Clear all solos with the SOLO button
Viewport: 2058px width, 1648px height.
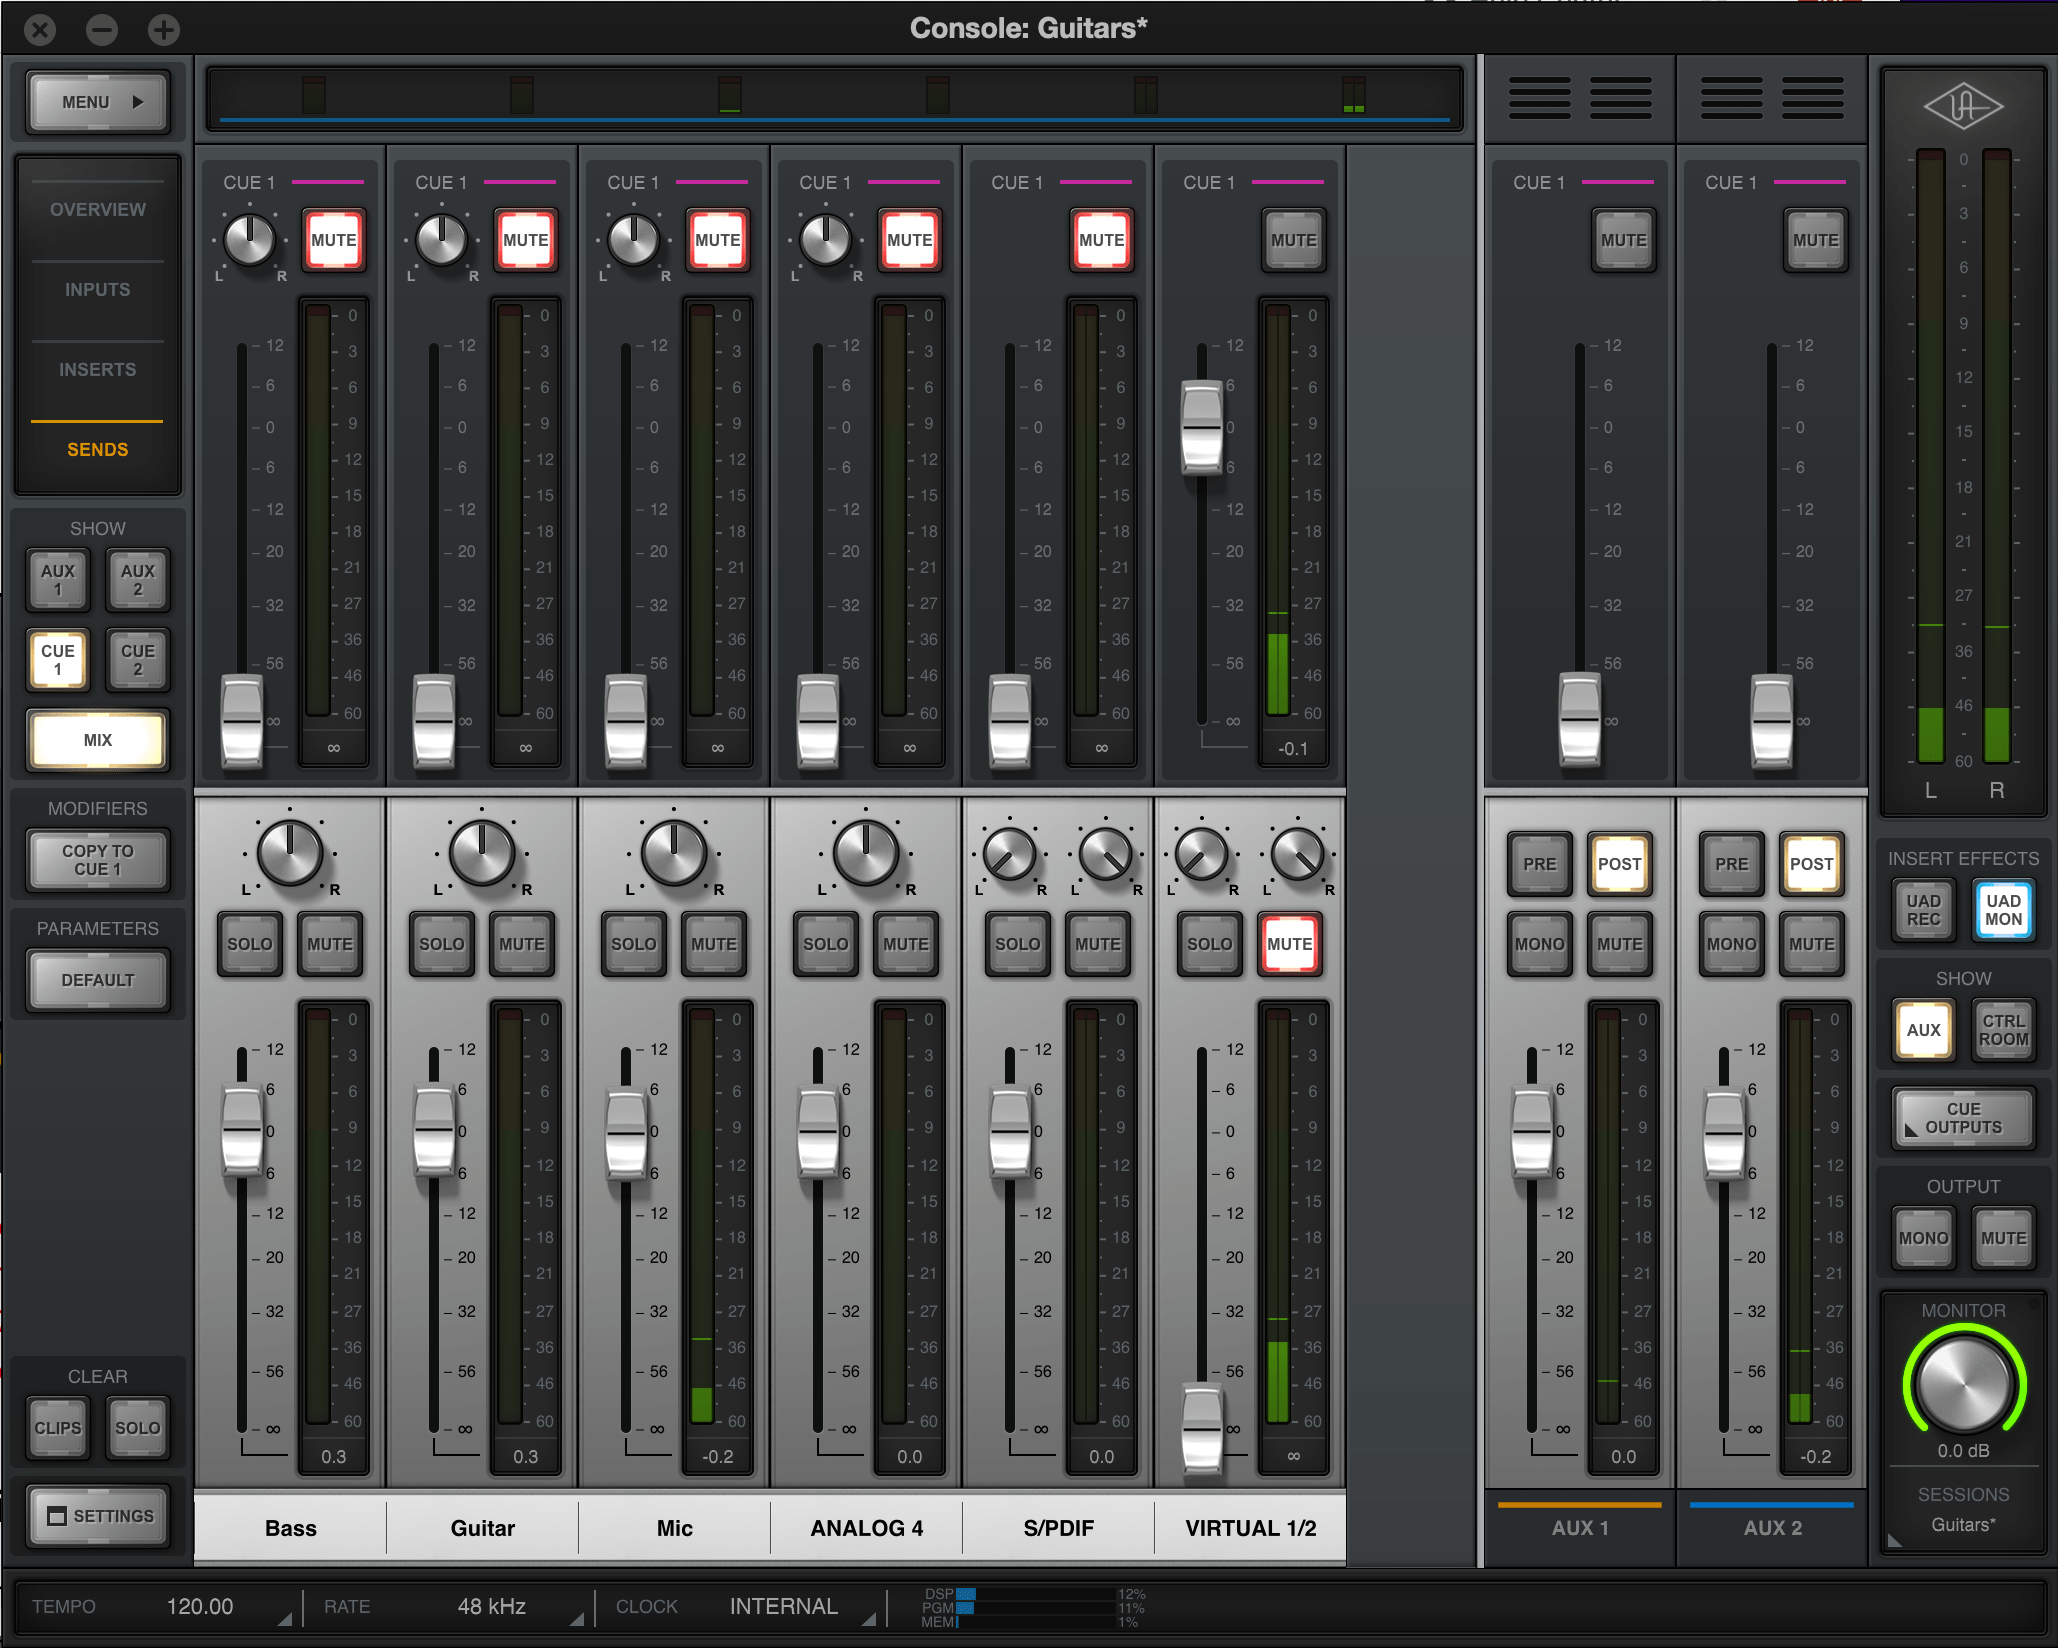point(138,1428)
